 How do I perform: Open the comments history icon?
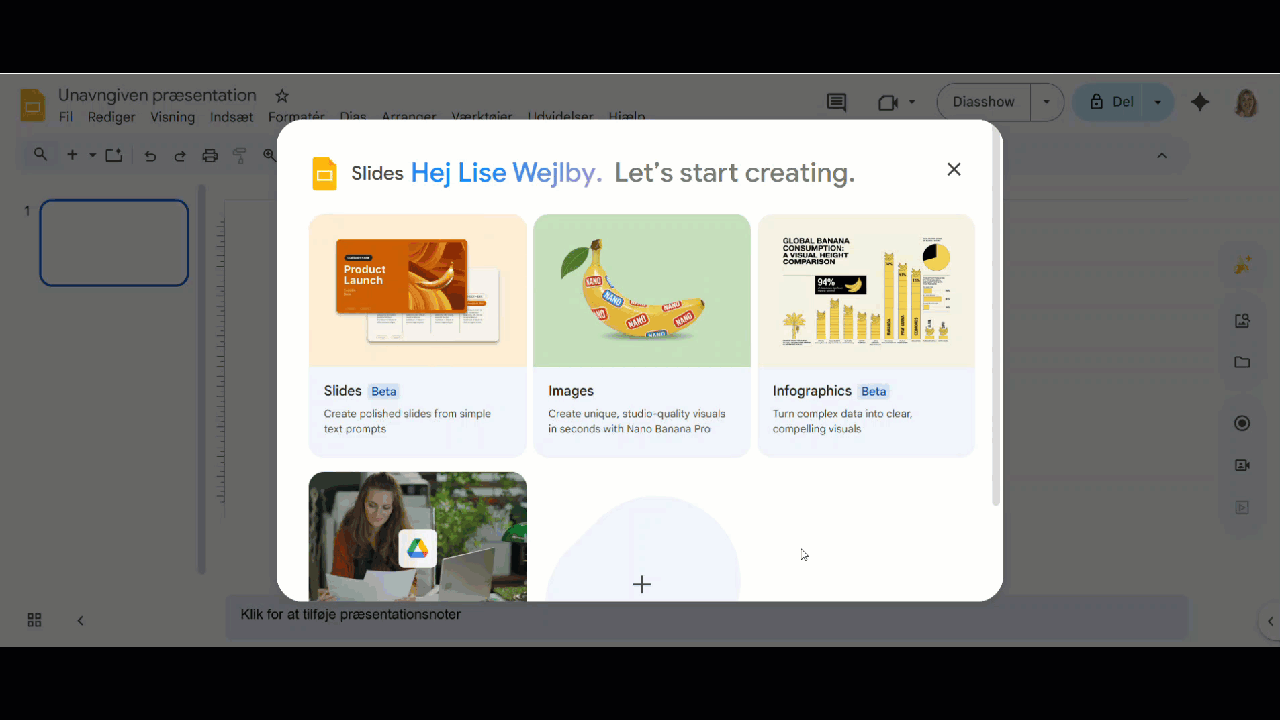[836, 102]
